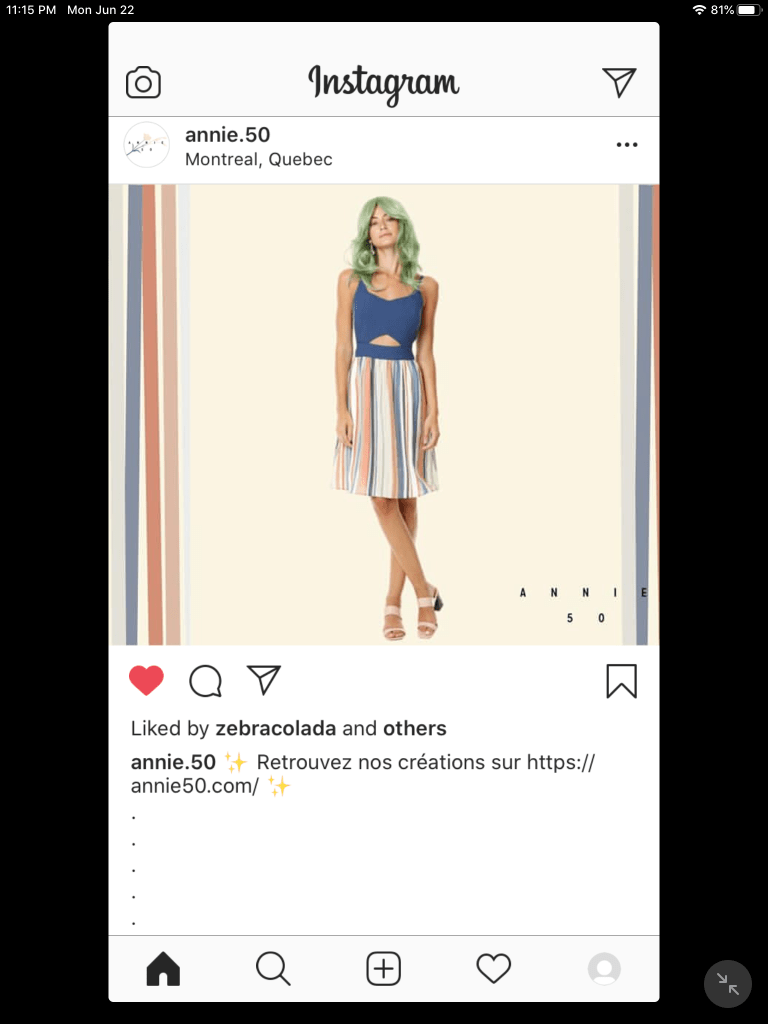Viewport: 768px width, 1024px height.
Task: Tap the new post plus icon
Action: pyautogui.click(x=383, y=968)
